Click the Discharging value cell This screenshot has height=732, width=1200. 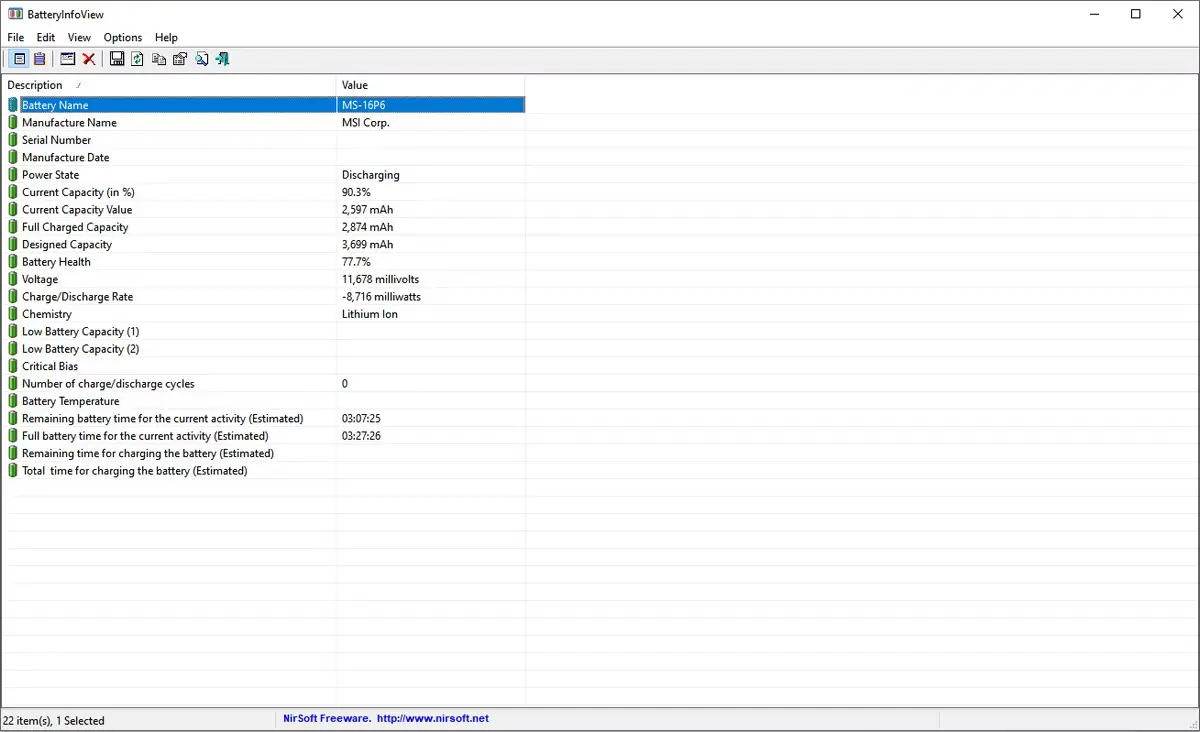tap(370, 174)
